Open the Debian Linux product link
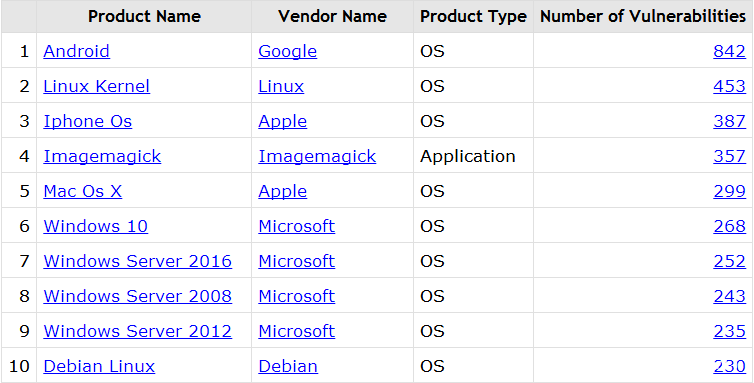The height and width of the screenshot is (383, 754). (99, 366)
